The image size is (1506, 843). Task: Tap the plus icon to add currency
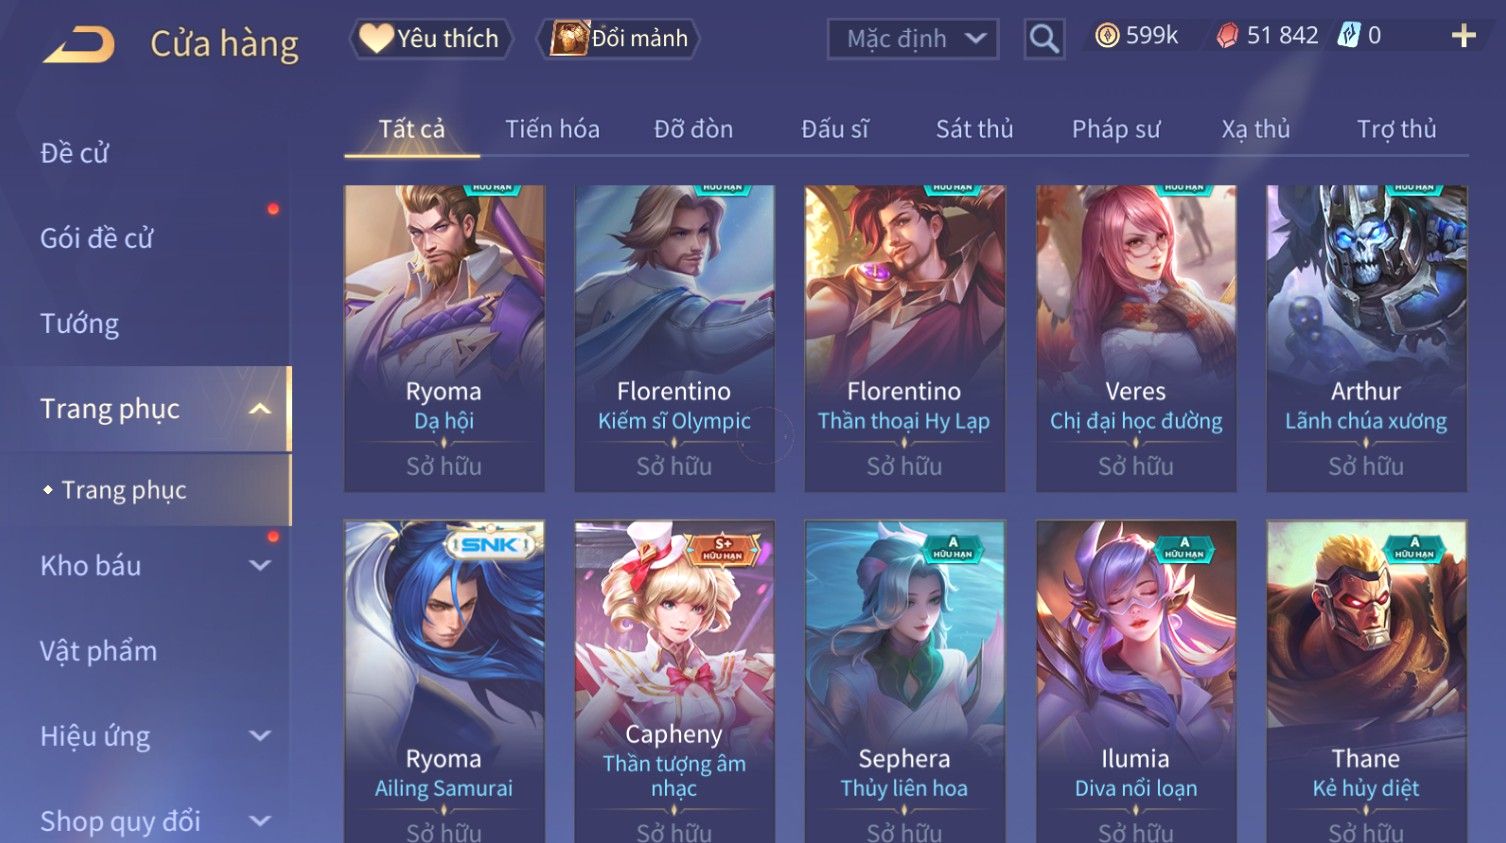1463,36
